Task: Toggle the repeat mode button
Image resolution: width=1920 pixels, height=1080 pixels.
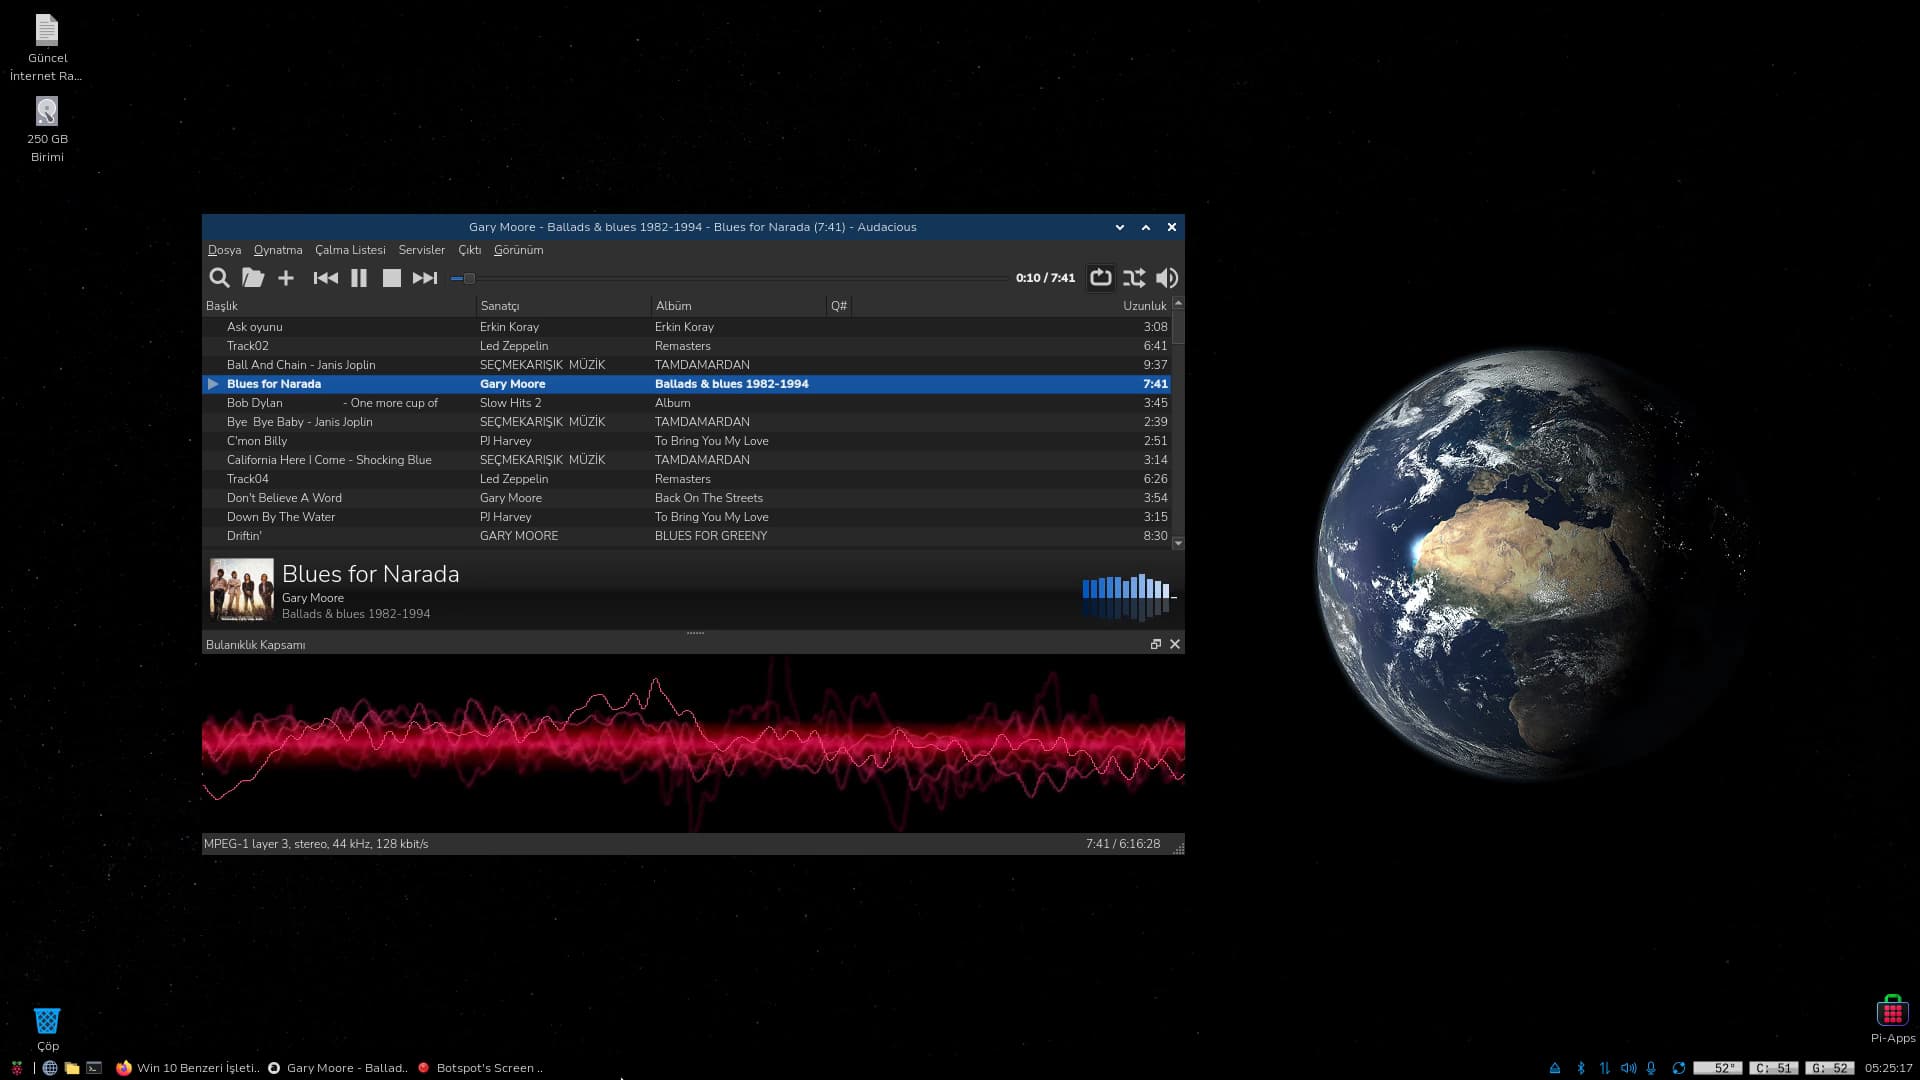Action: tap(1100, 278)
